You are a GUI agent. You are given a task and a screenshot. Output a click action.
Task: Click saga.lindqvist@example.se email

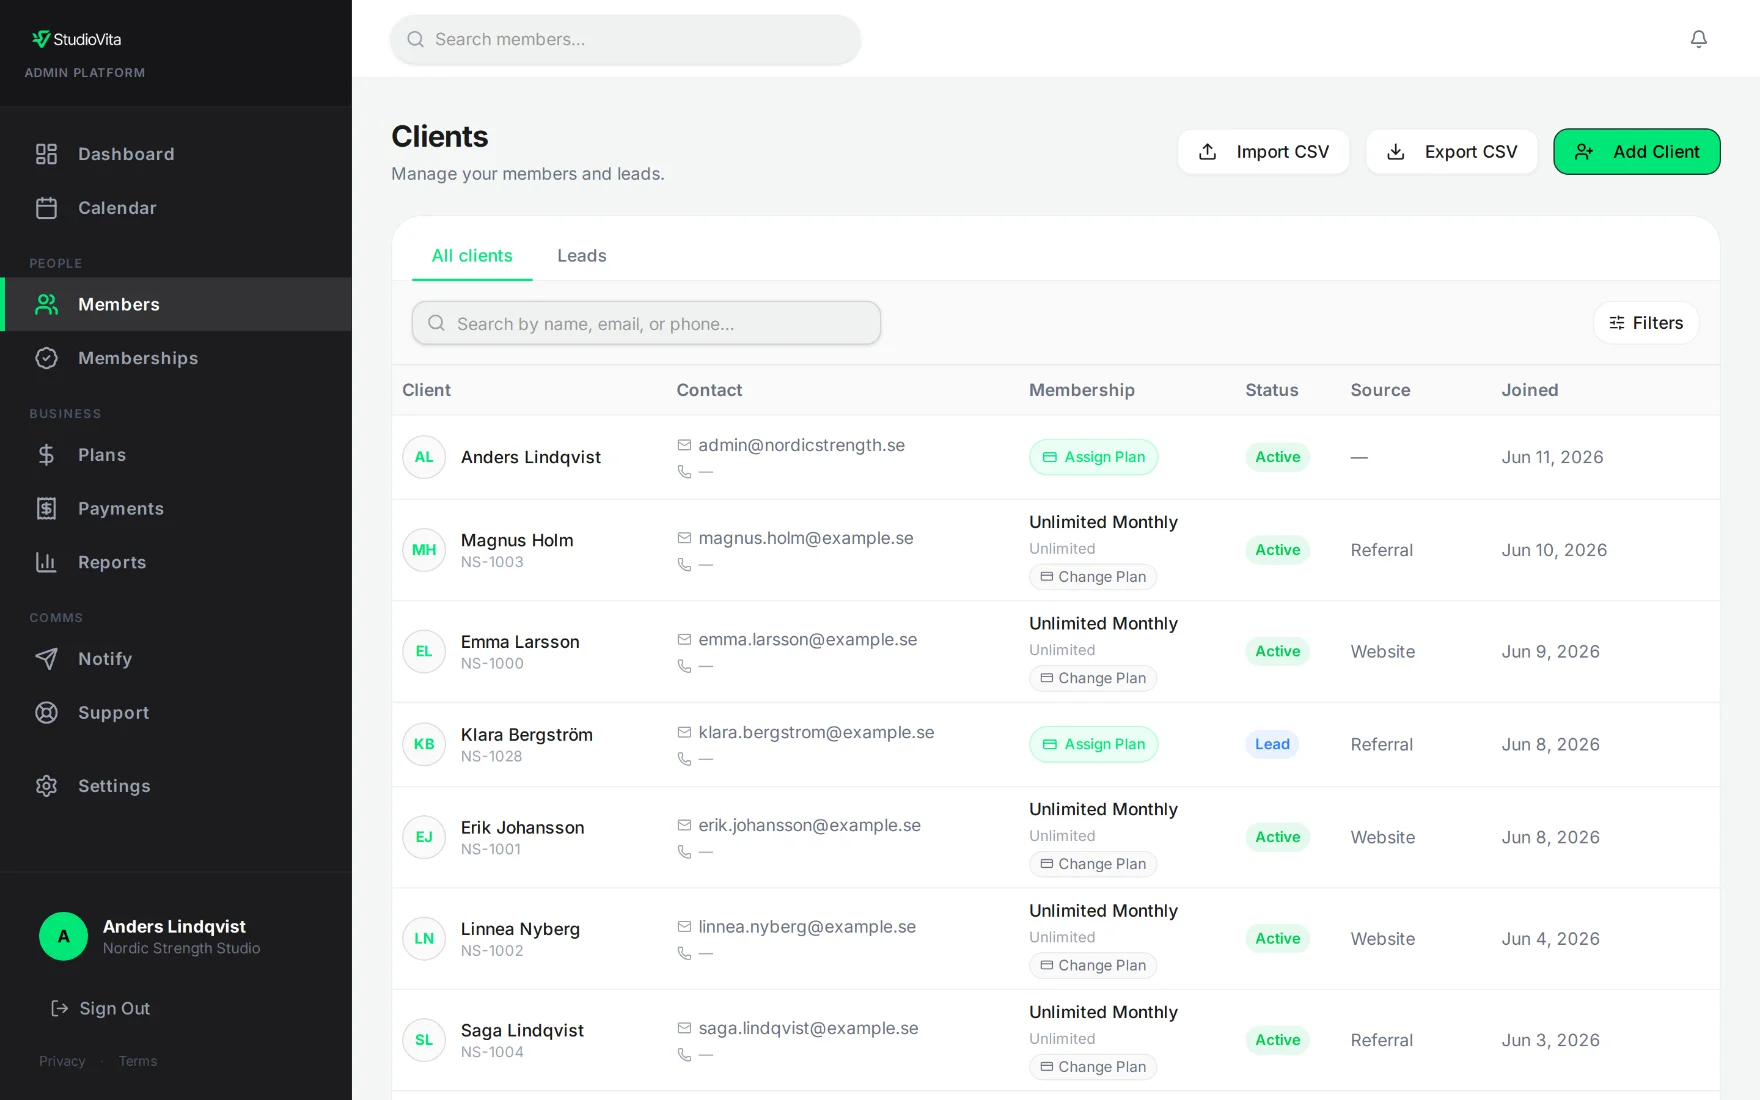click(808, 1028)
